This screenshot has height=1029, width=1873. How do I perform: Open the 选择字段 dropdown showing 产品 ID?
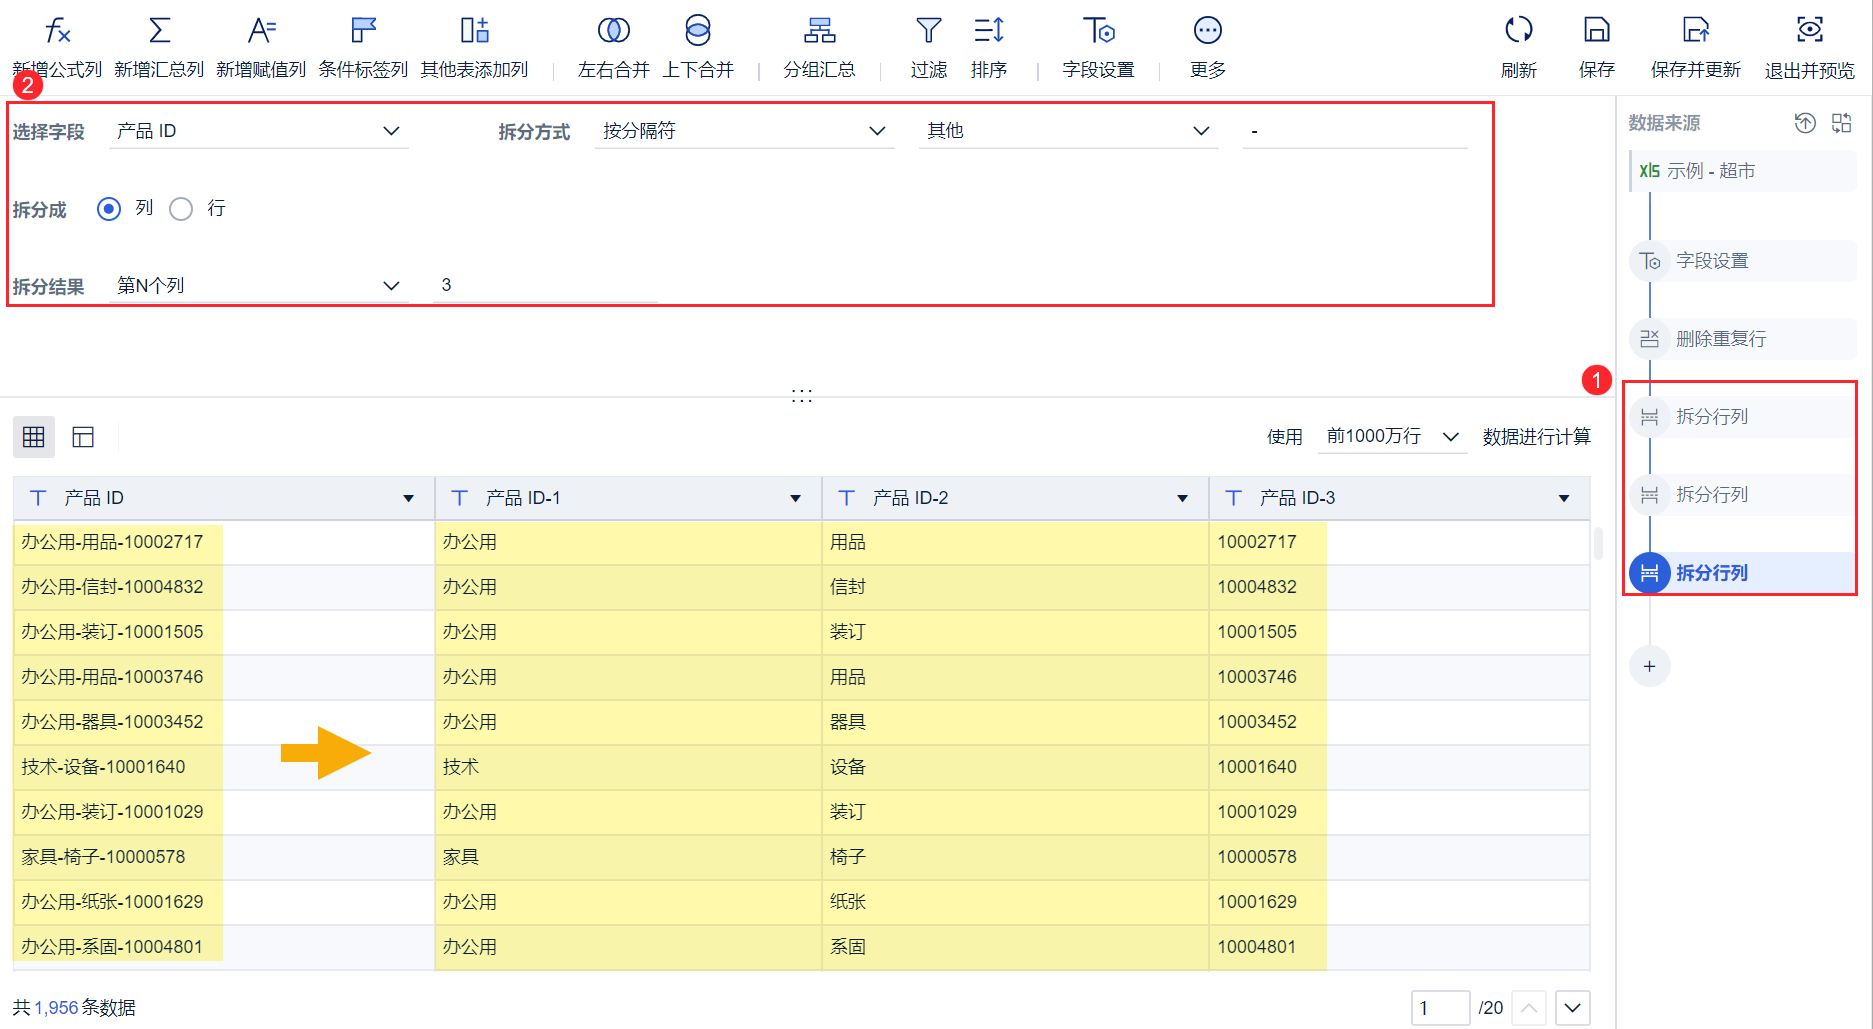pos(259,131)
